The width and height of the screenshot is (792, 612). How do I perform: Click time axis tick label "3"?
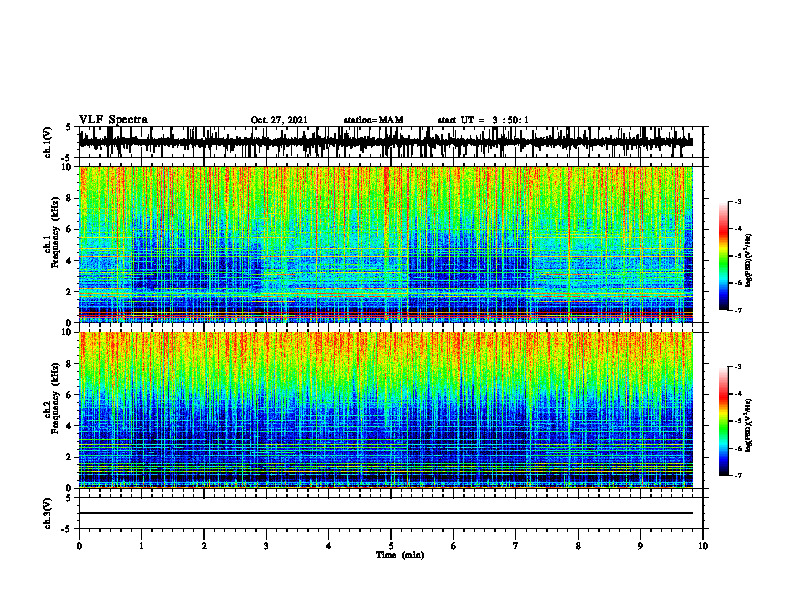266,546
